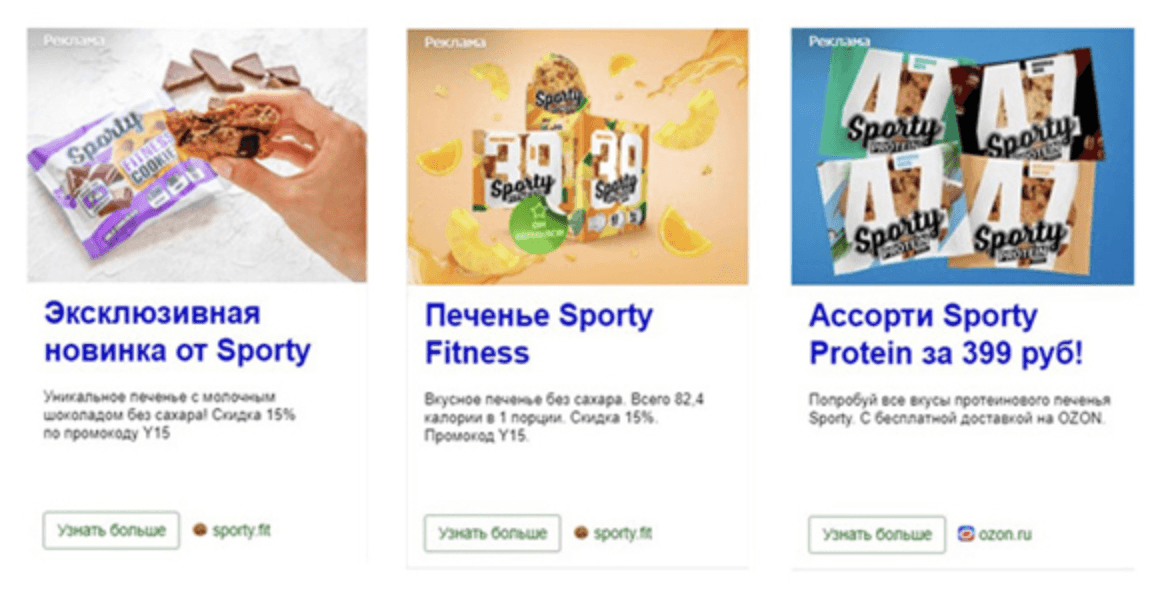
Task: Click the cookie favicon in the middle ad
Action: click(581, 533)
